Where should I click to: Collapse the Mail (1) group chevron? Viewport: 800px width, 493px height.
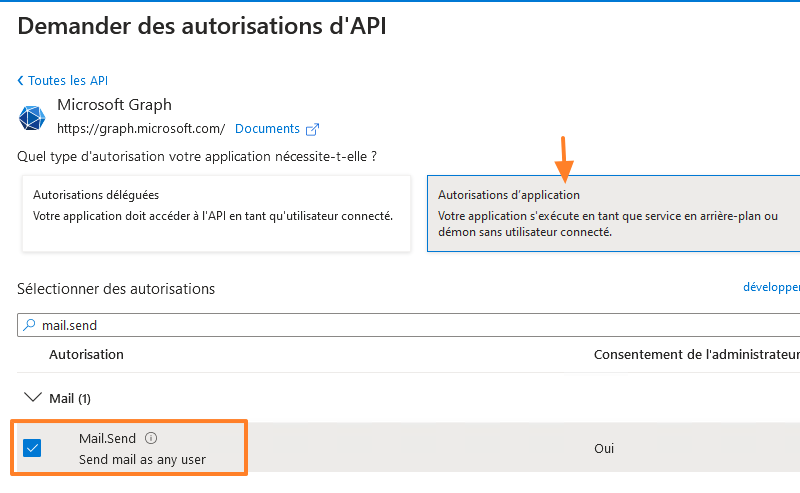(33, 397)
